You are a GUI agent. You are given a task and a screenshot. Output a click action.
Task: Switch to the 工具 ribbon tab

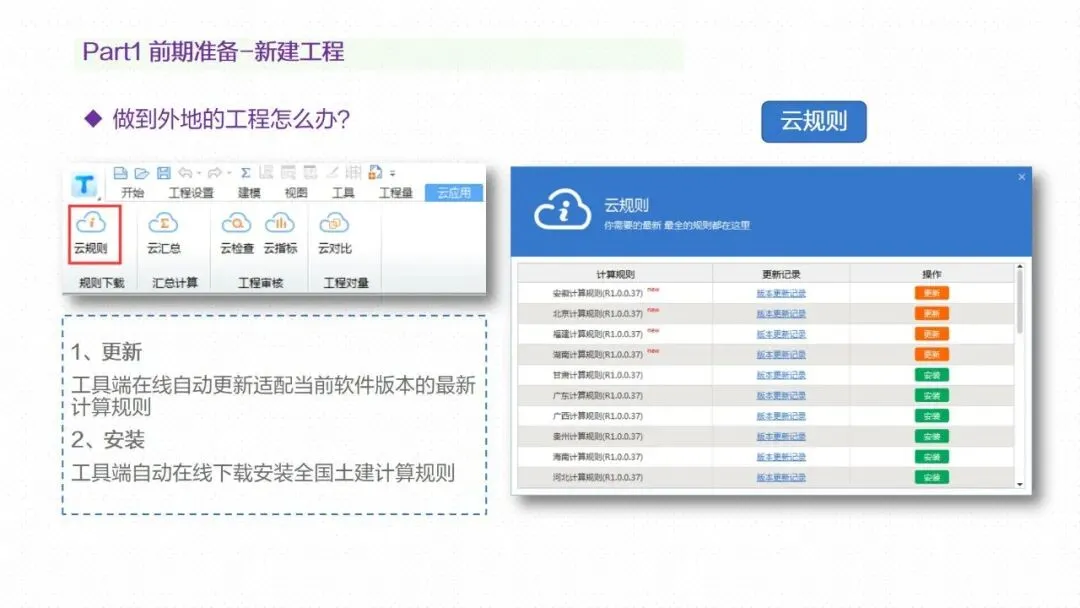[x=342, y=193]
